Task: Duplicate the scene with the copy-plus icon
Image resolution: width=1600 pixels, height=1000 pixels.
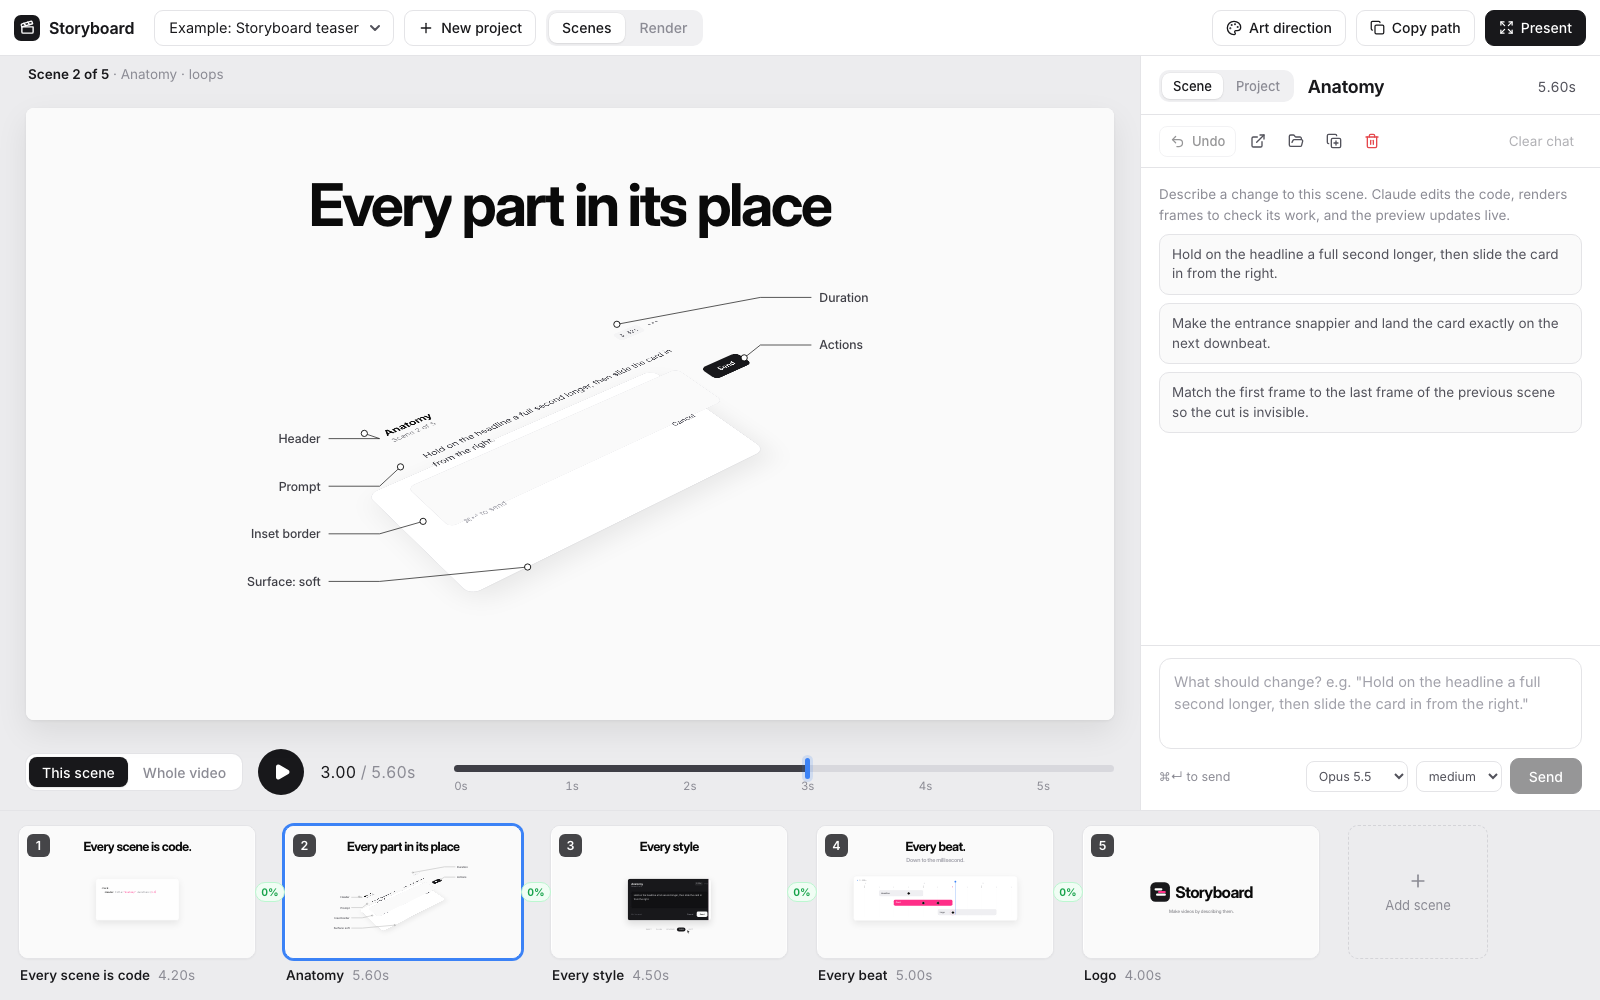Action: point(1334,141)
